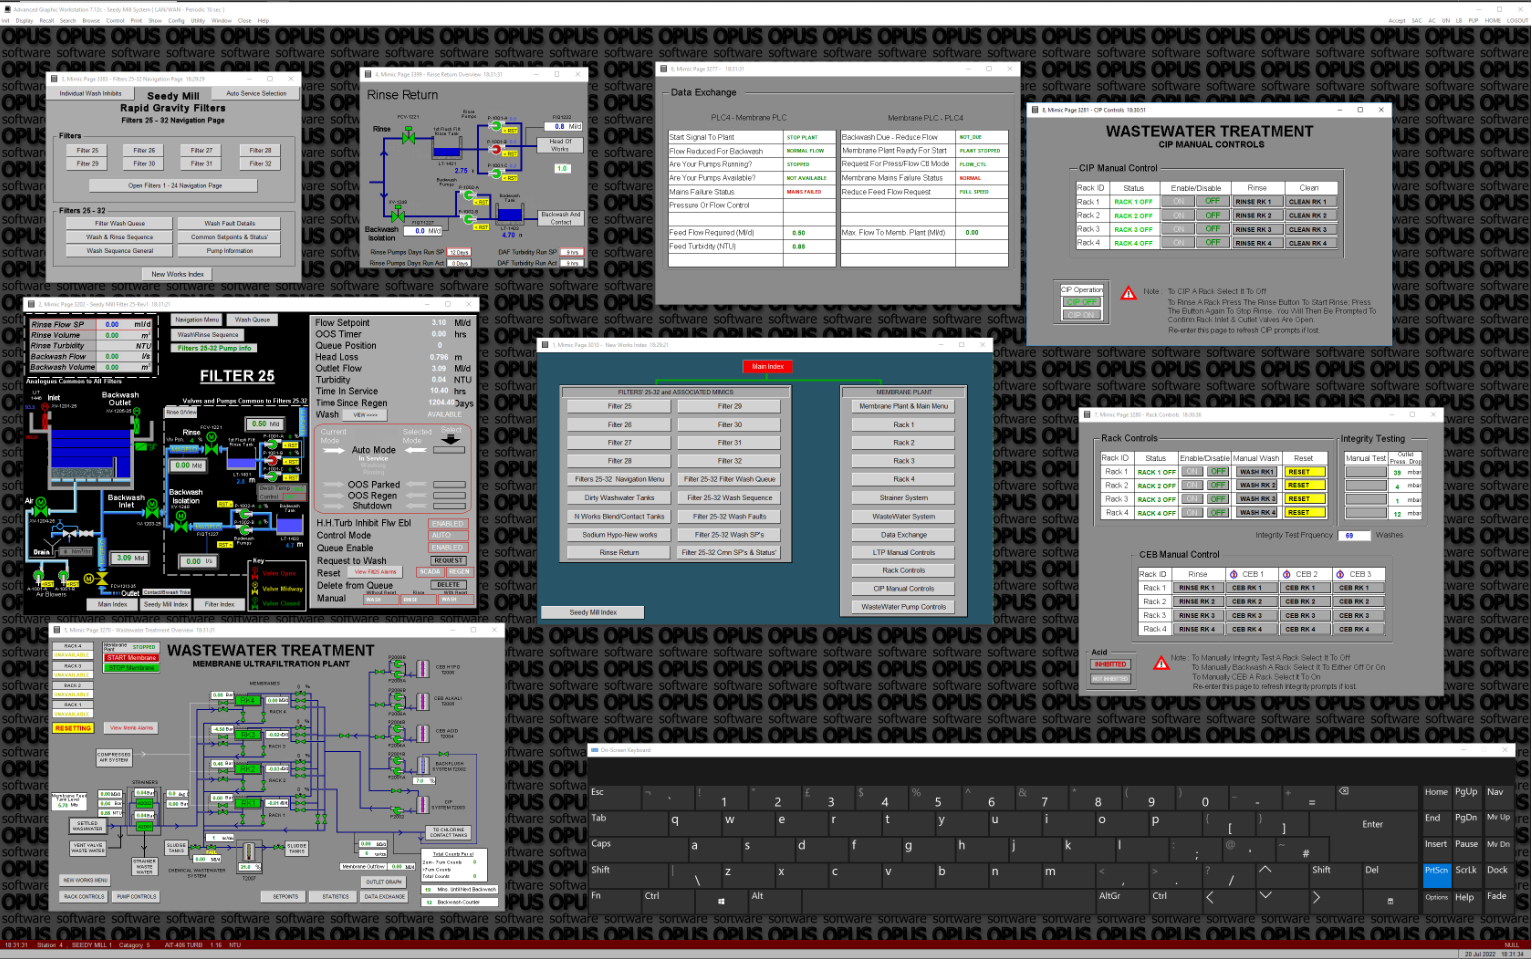Viewport: 1532px width, 959px height.
Task: Click RACK 1 OFF status in CIP Manual Control
Action: (x=1134, y=202)
